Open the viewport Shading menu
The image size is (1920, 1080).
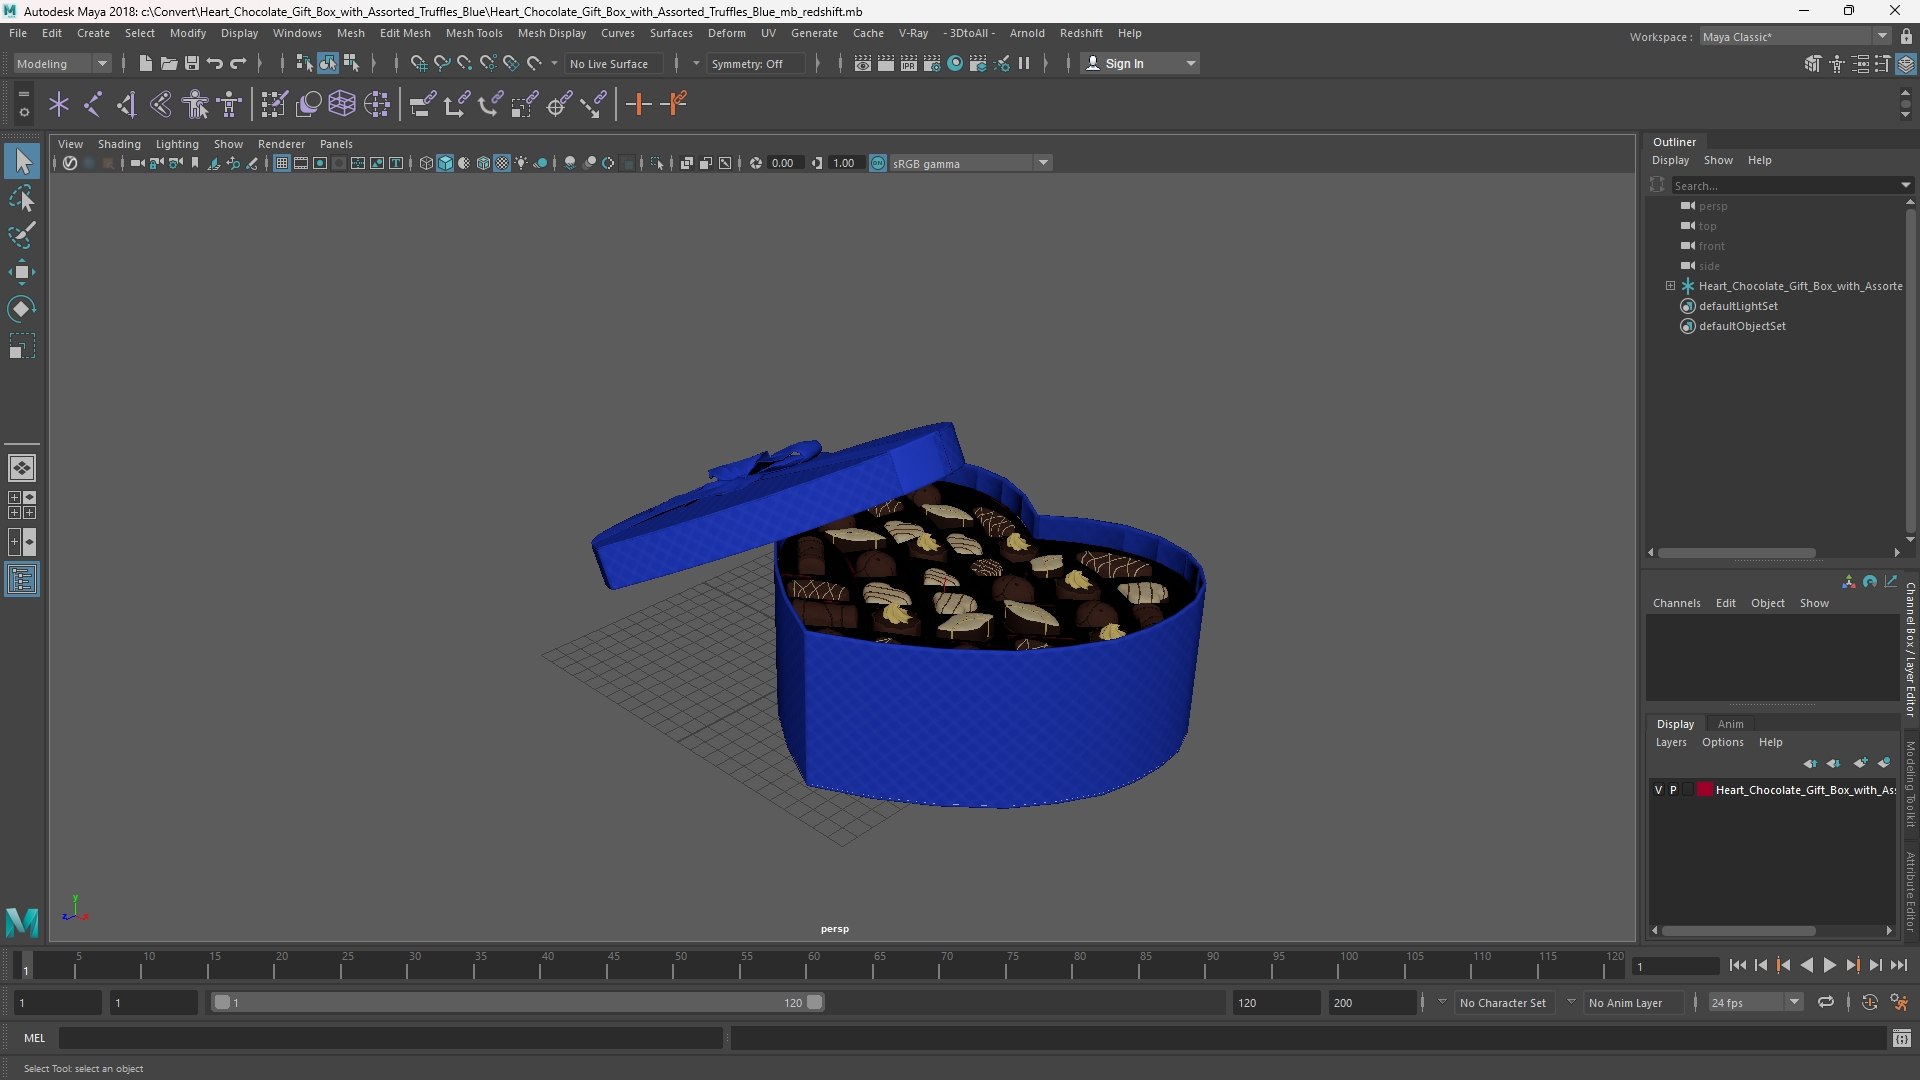(x=119, y=144)
